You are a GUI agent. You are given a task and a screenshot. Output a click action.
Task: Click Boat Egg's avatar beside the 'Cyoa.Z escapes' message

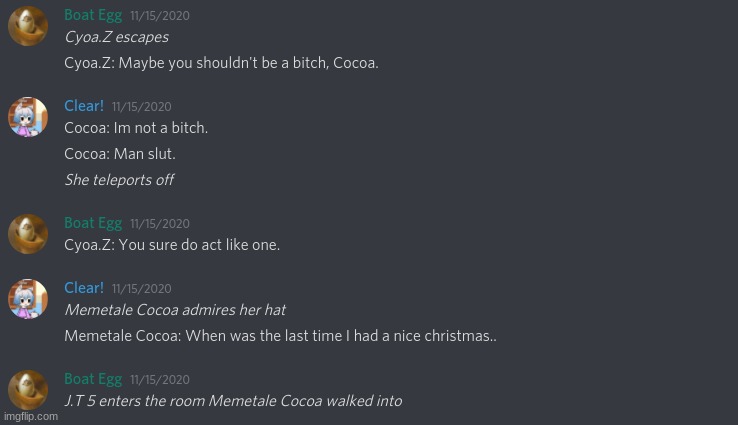pyautogui.click(x=28, y=26)
